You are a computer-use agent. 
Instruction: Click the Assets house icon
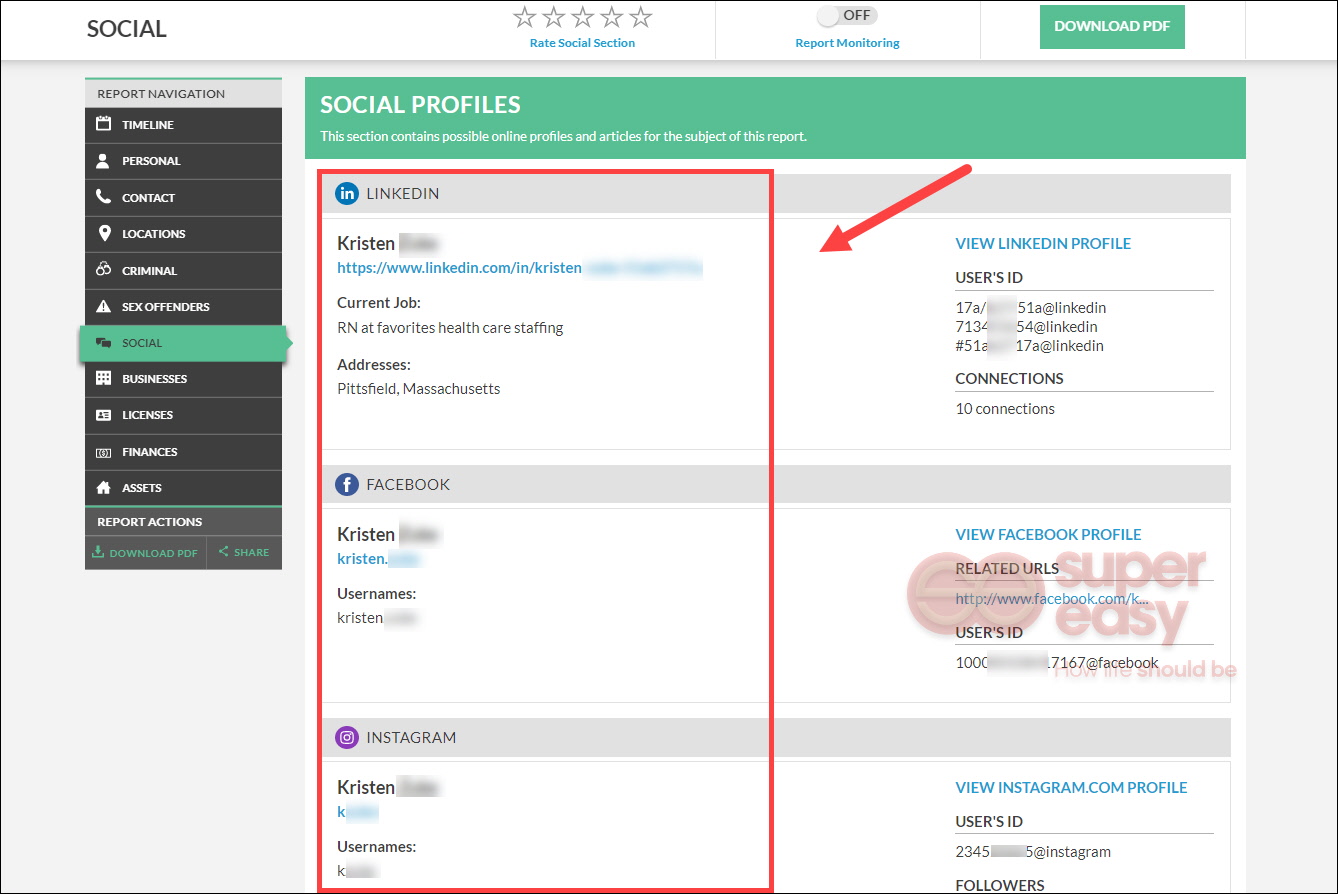point(103,488)
